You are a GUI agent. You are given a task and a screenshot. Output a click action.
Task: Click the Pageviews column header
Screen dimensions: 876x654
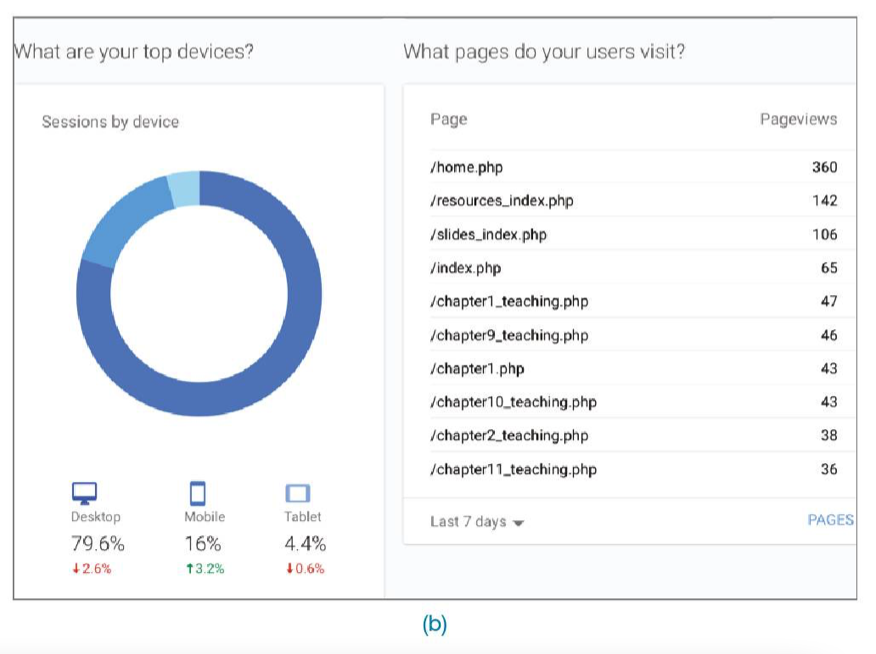click(798, 119)
